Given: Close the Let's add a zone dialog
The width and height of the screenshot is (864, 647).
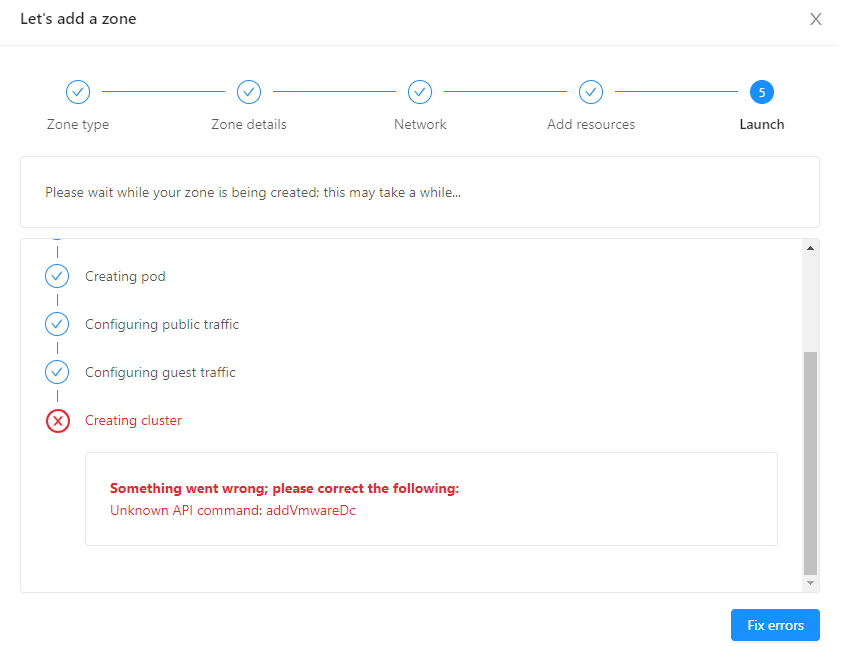Looking at the screenshot, I should [x=816, y=18].
